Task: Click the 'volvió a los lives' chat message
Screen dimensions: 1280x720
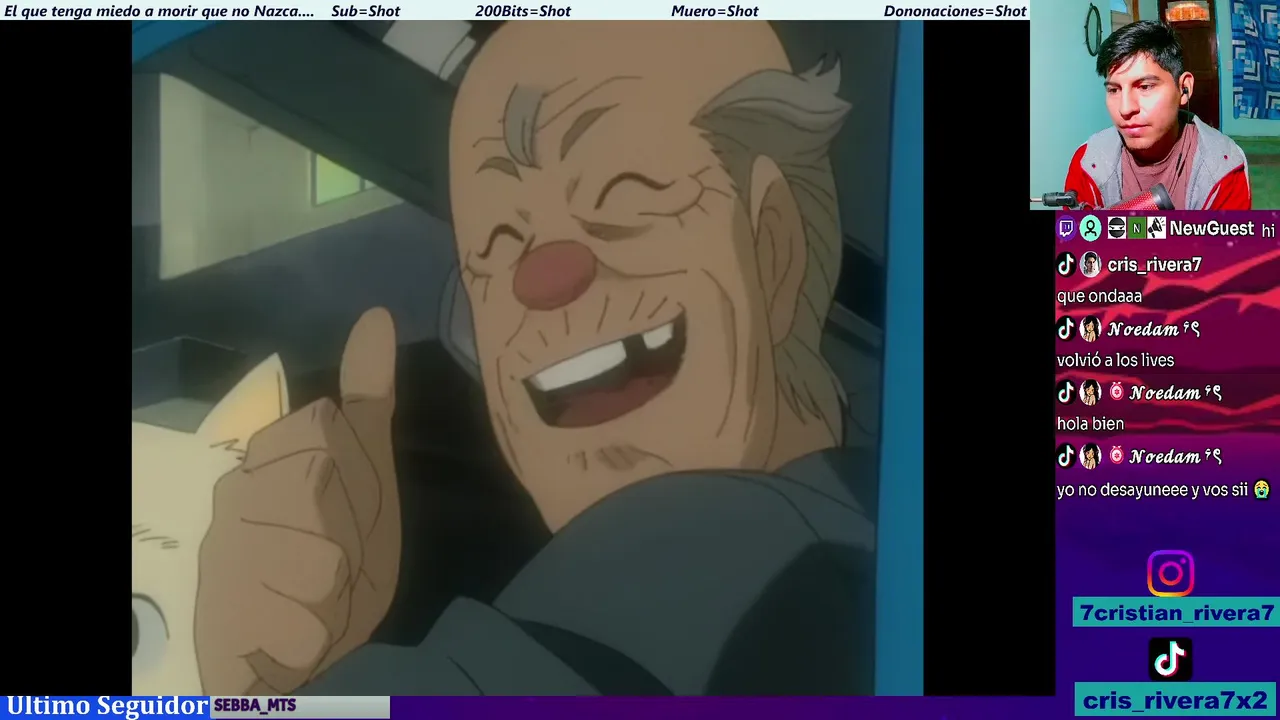Action: 1115,361
